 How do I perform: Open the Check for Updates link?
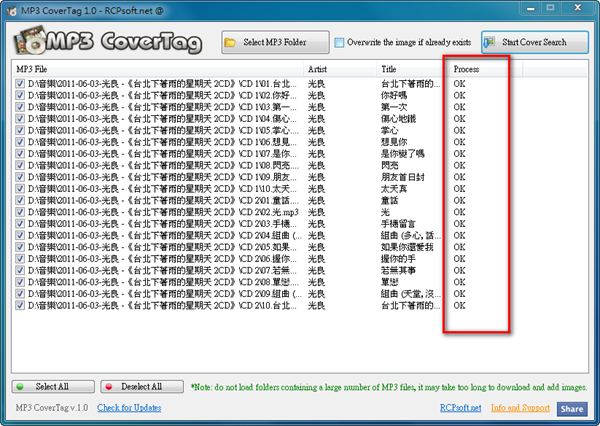(129, 408)
